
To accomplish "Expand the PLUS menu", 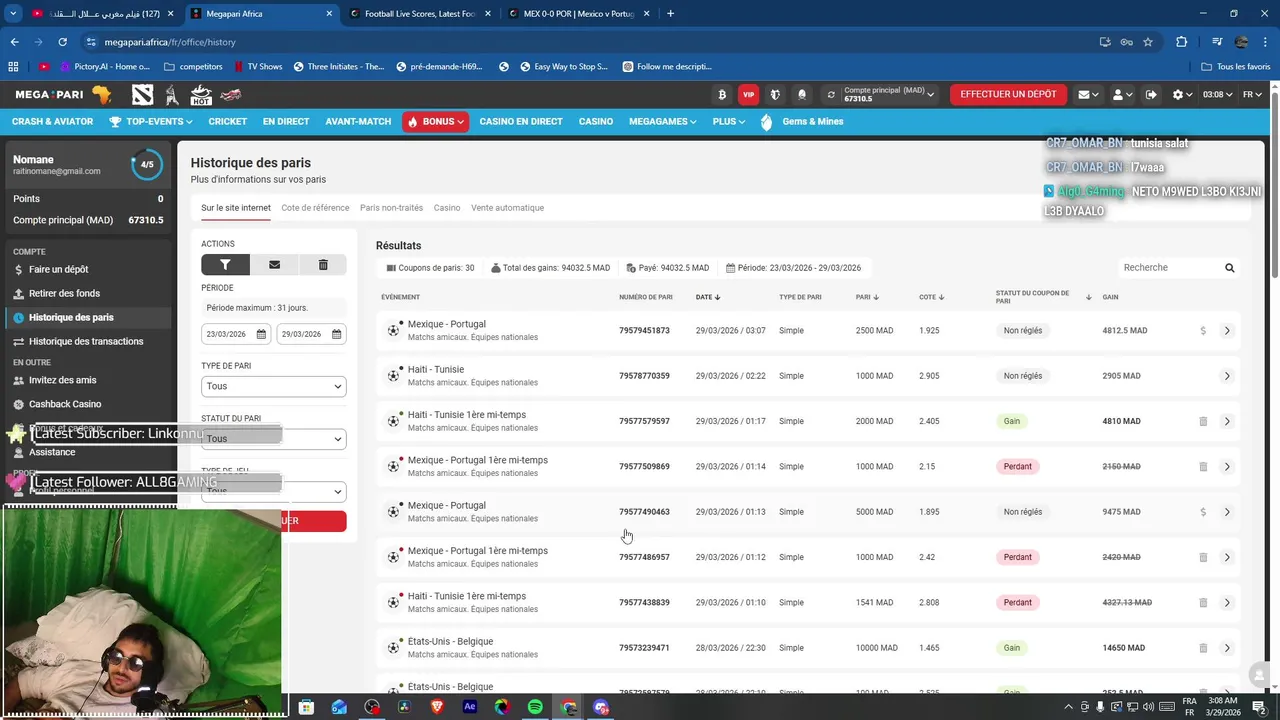I will tap(728, 122).
